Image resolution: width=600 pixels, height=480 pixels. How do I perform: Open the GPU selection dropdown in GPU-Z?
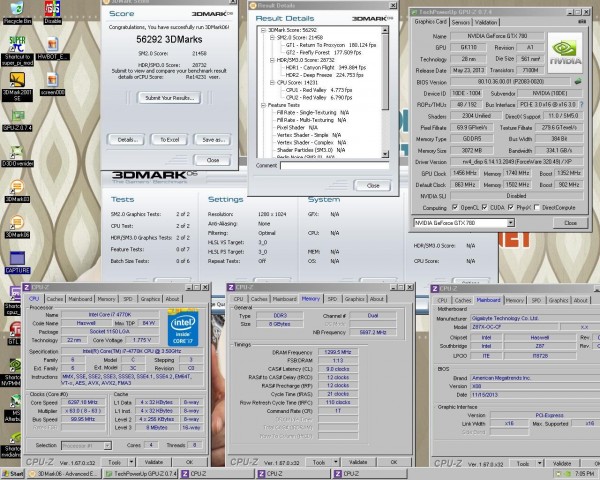pos(510,223)
